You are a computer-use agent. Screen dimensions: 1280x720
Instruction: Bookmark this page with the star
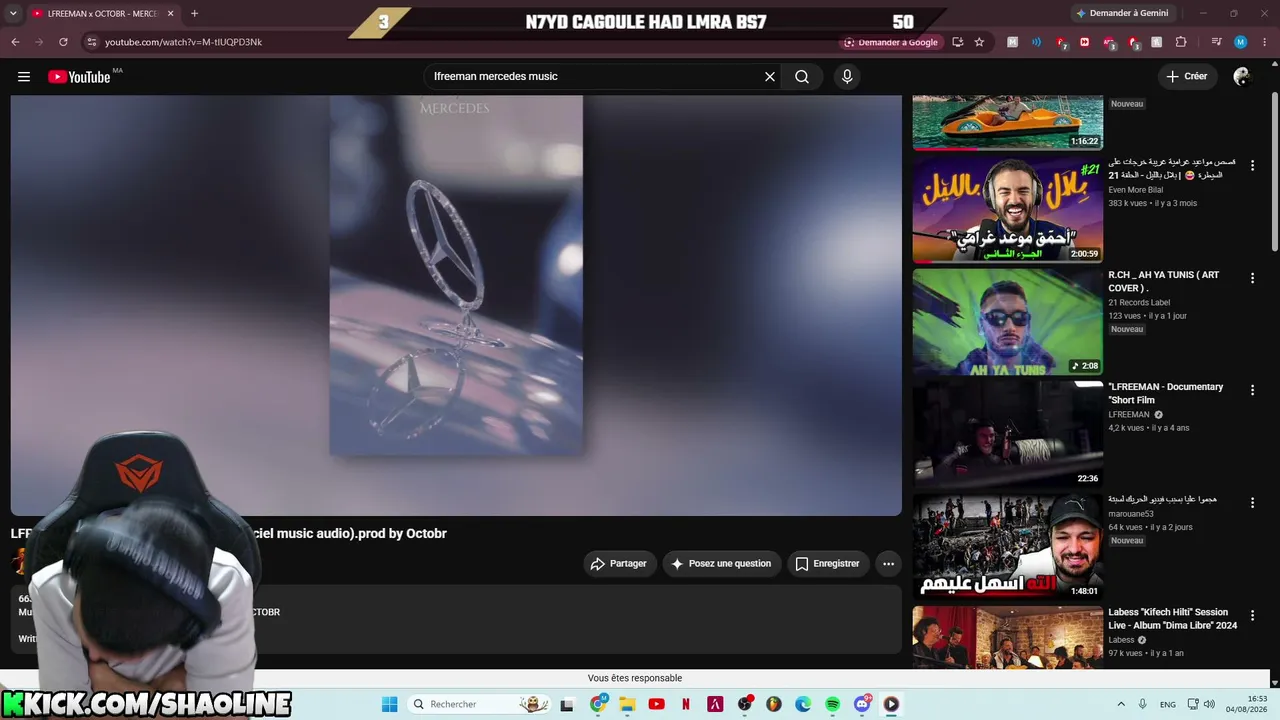pos(979,42)
